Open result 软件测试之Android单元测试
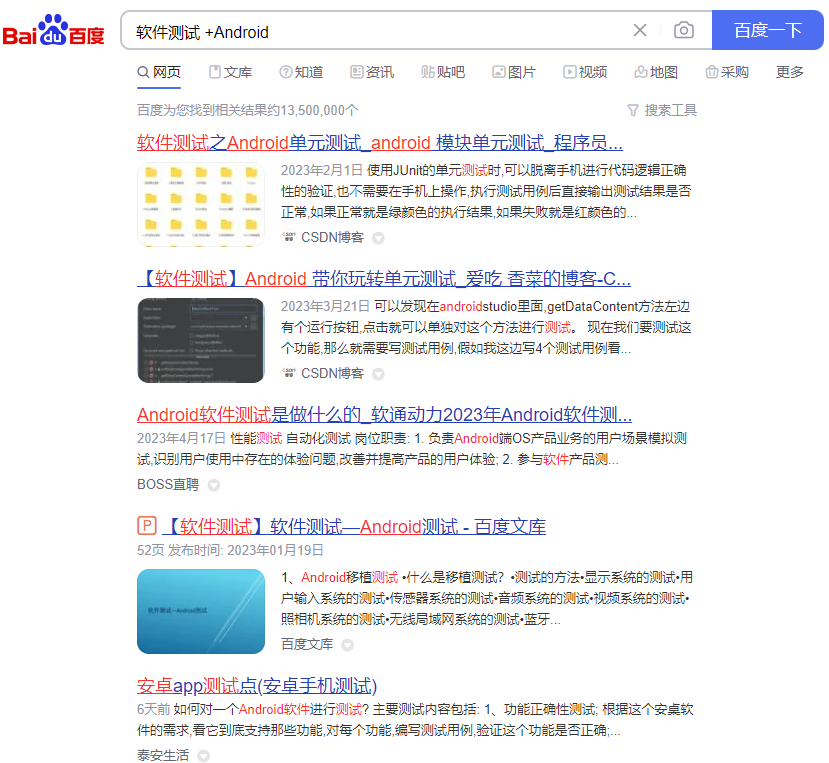Screen dimensions: 829x763 pyautogui.click(x=380, y=143)
